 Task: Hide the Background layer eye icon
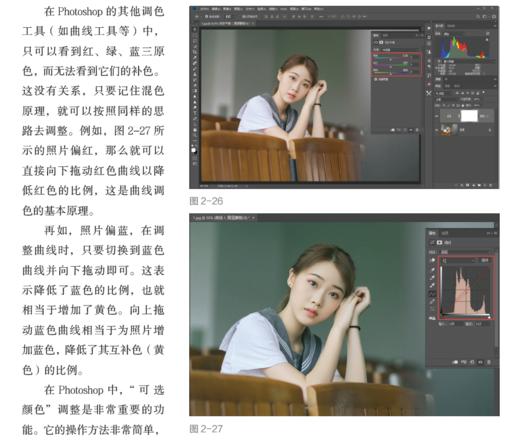click(x=437, y=130)
